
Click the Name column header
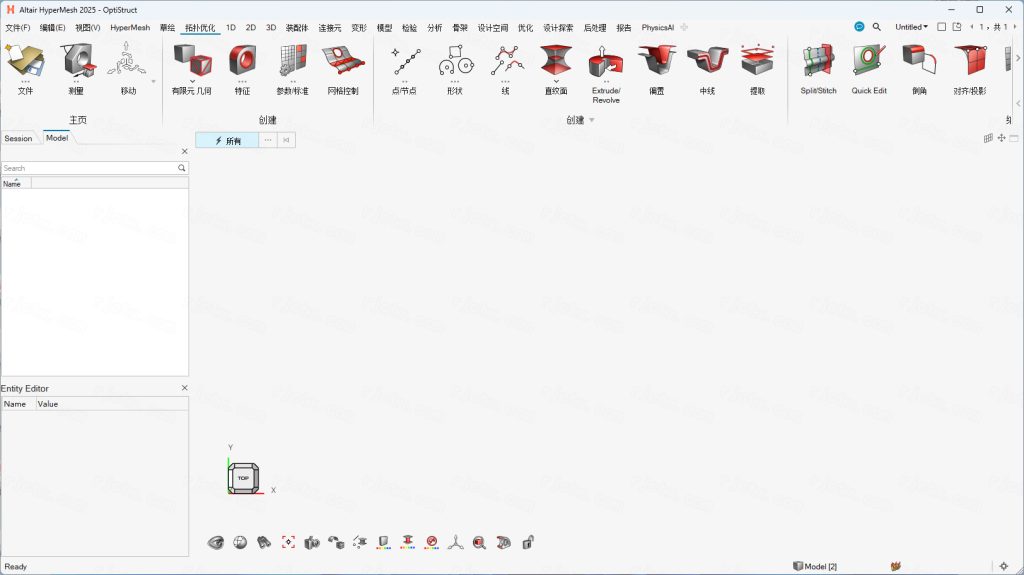pyautogui.click(x=12, y=184)
